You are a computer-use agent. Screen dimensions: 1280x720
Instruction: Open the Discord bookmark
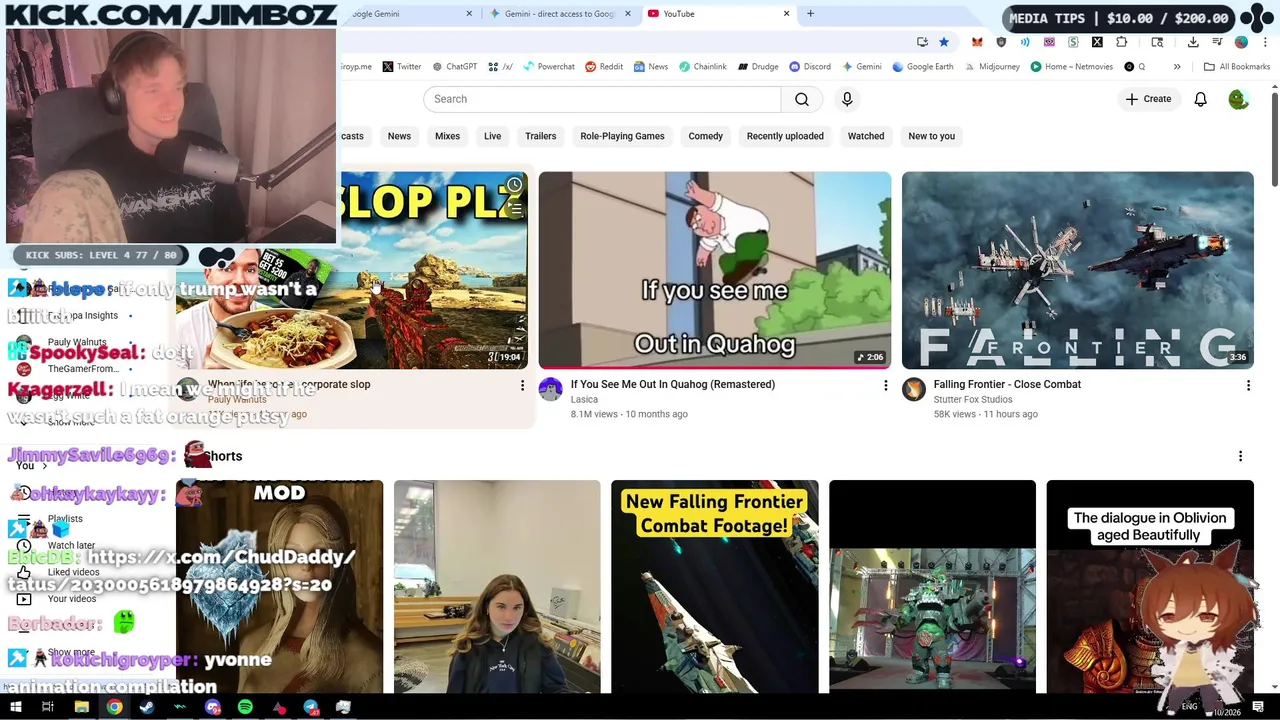(x=810, y=67)
